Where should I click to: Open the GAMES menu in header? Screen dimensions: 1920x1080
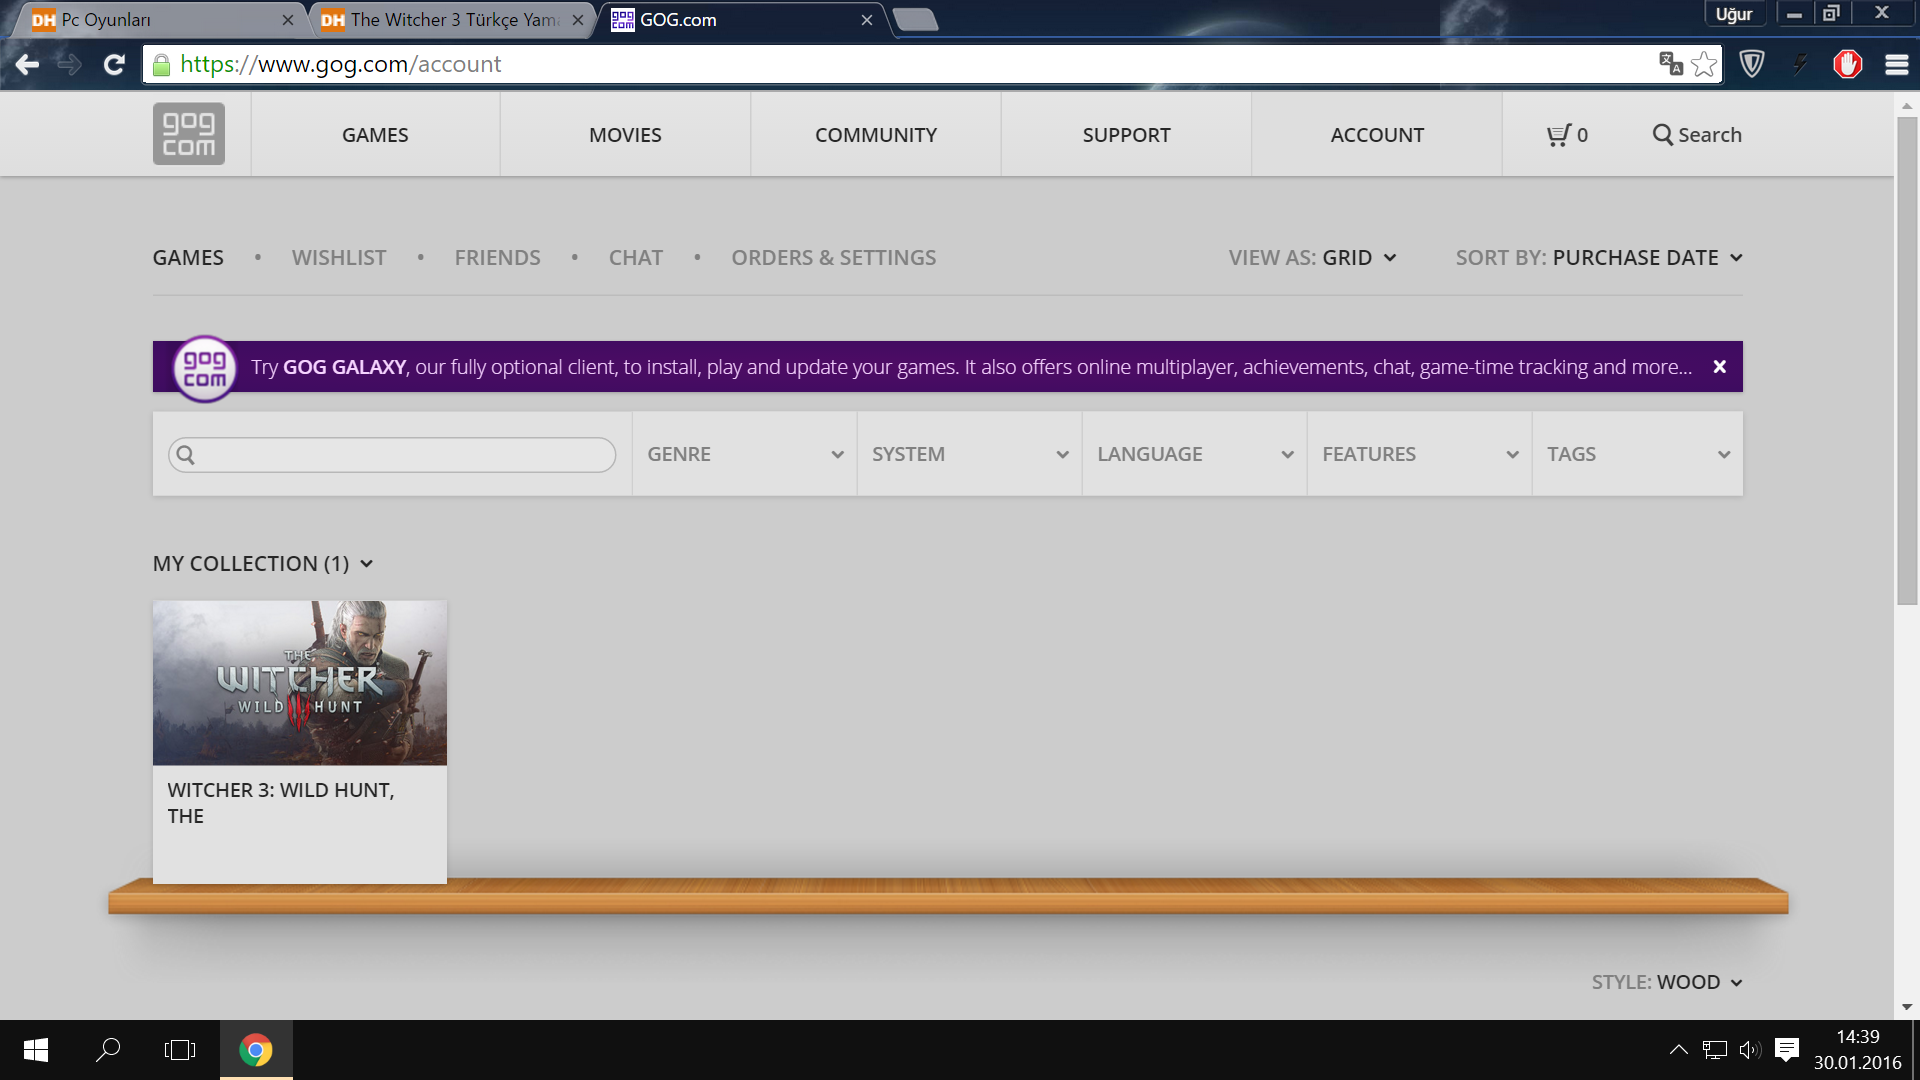point(375,135)
